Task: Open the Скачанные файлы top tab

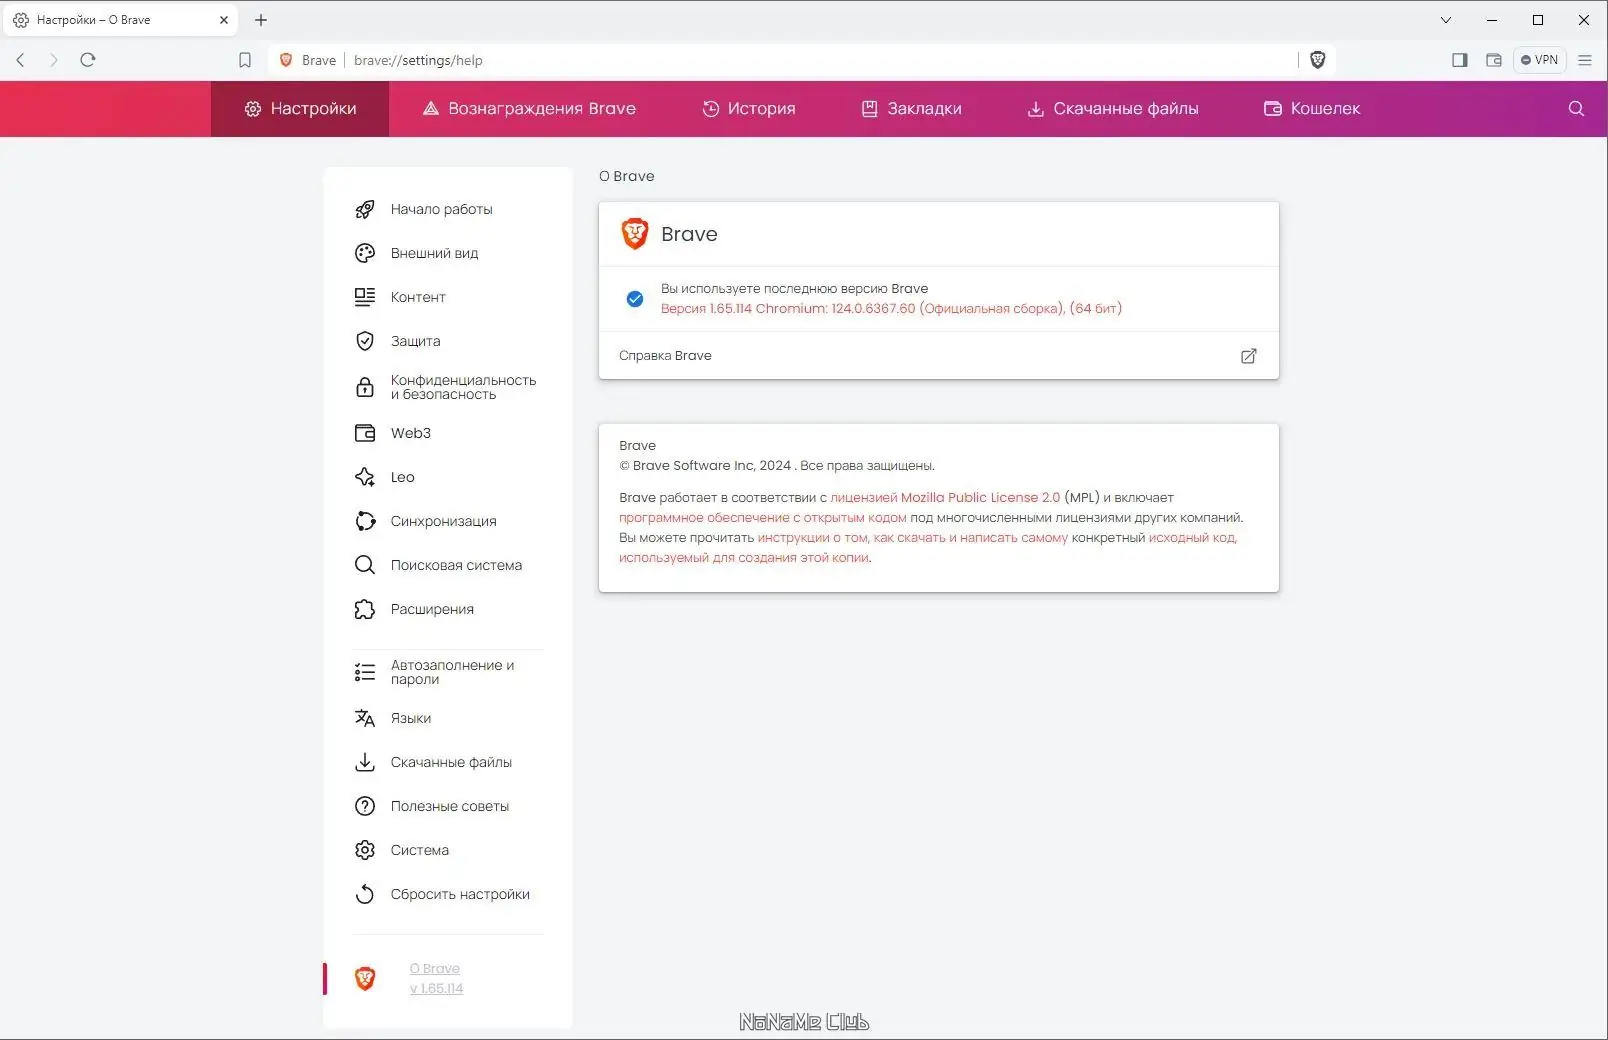Action: (1113, 109)
